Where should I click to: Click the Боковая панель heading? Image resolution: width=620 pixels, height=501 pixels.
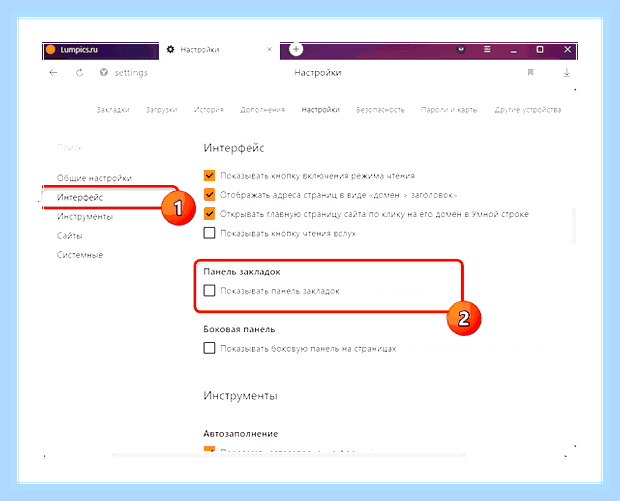[x=239, y=329]
